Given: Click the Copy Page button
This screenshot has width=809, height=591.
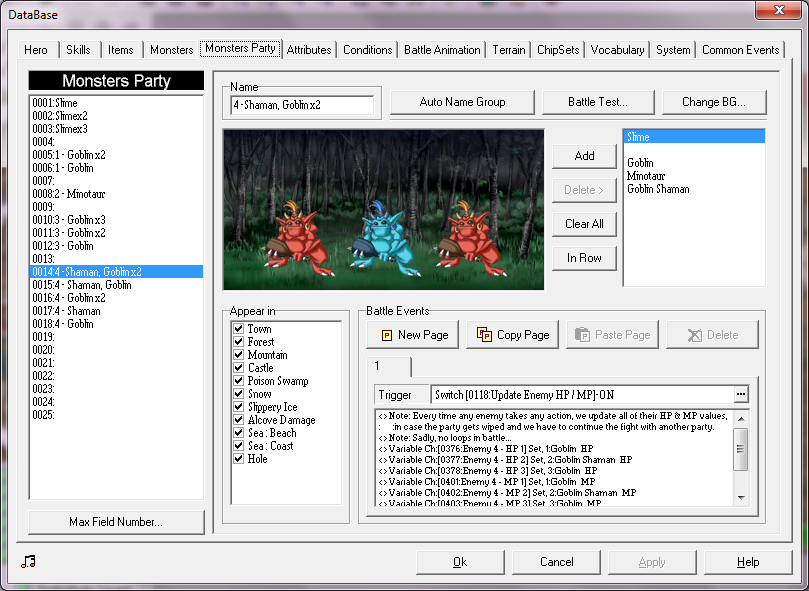Looking at the screenshot, I should tap(512, 334).
